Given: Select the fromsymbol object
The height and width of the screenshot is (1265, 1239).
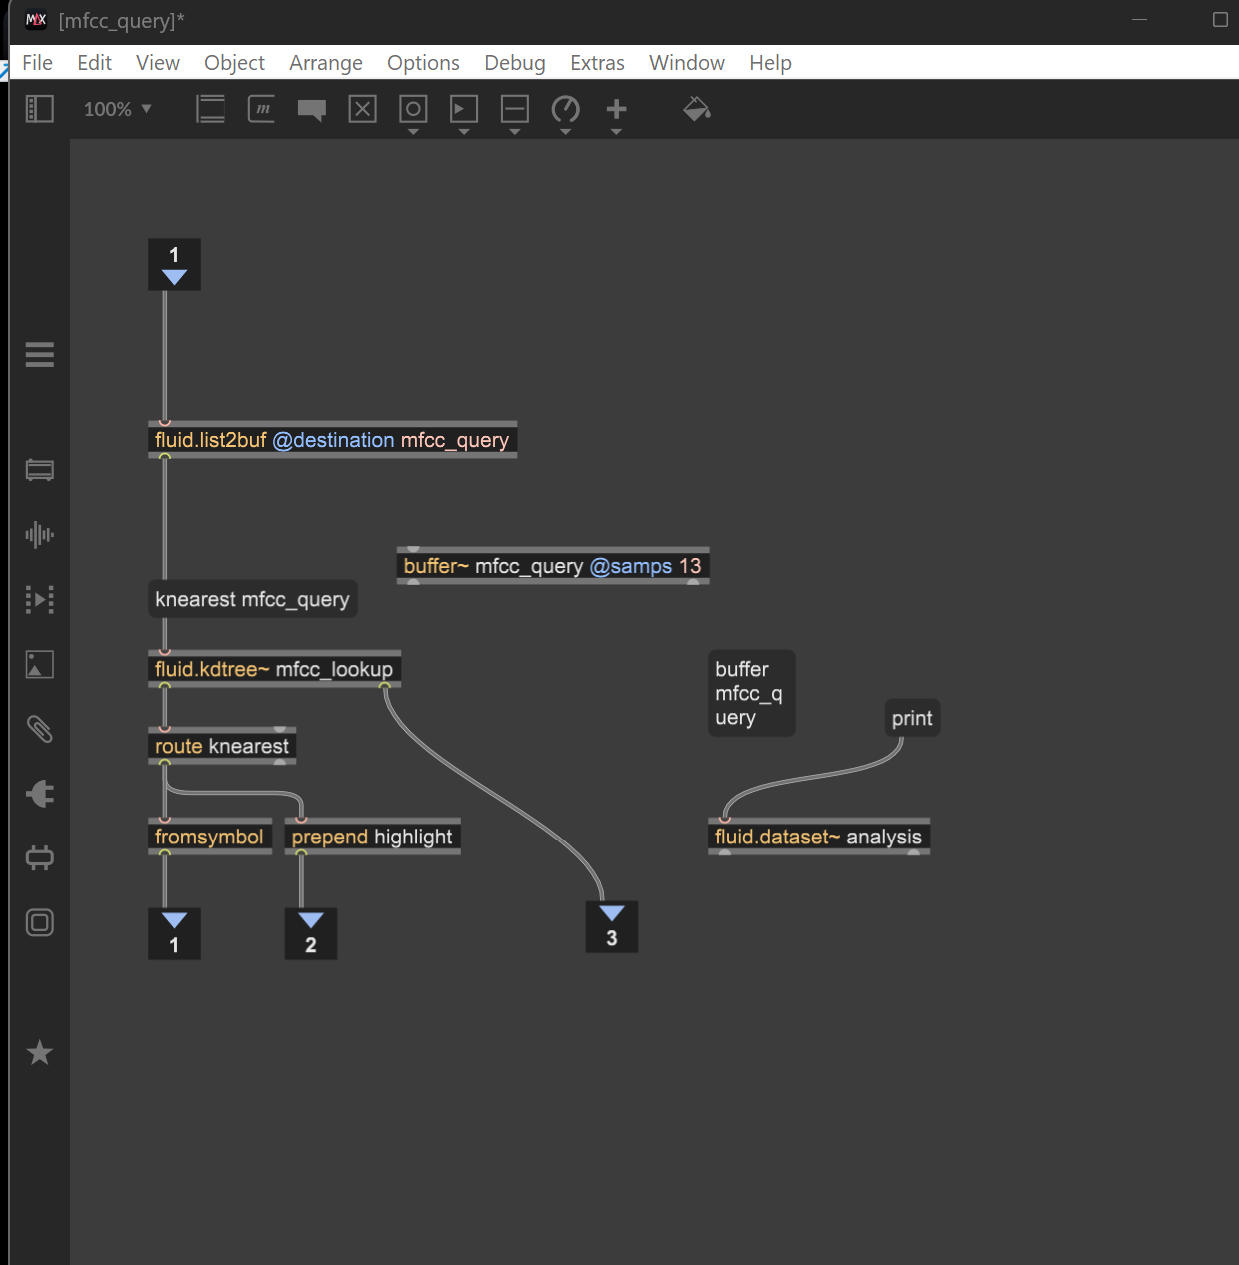Looking at the screenshot, I should [x=210, y=836].
